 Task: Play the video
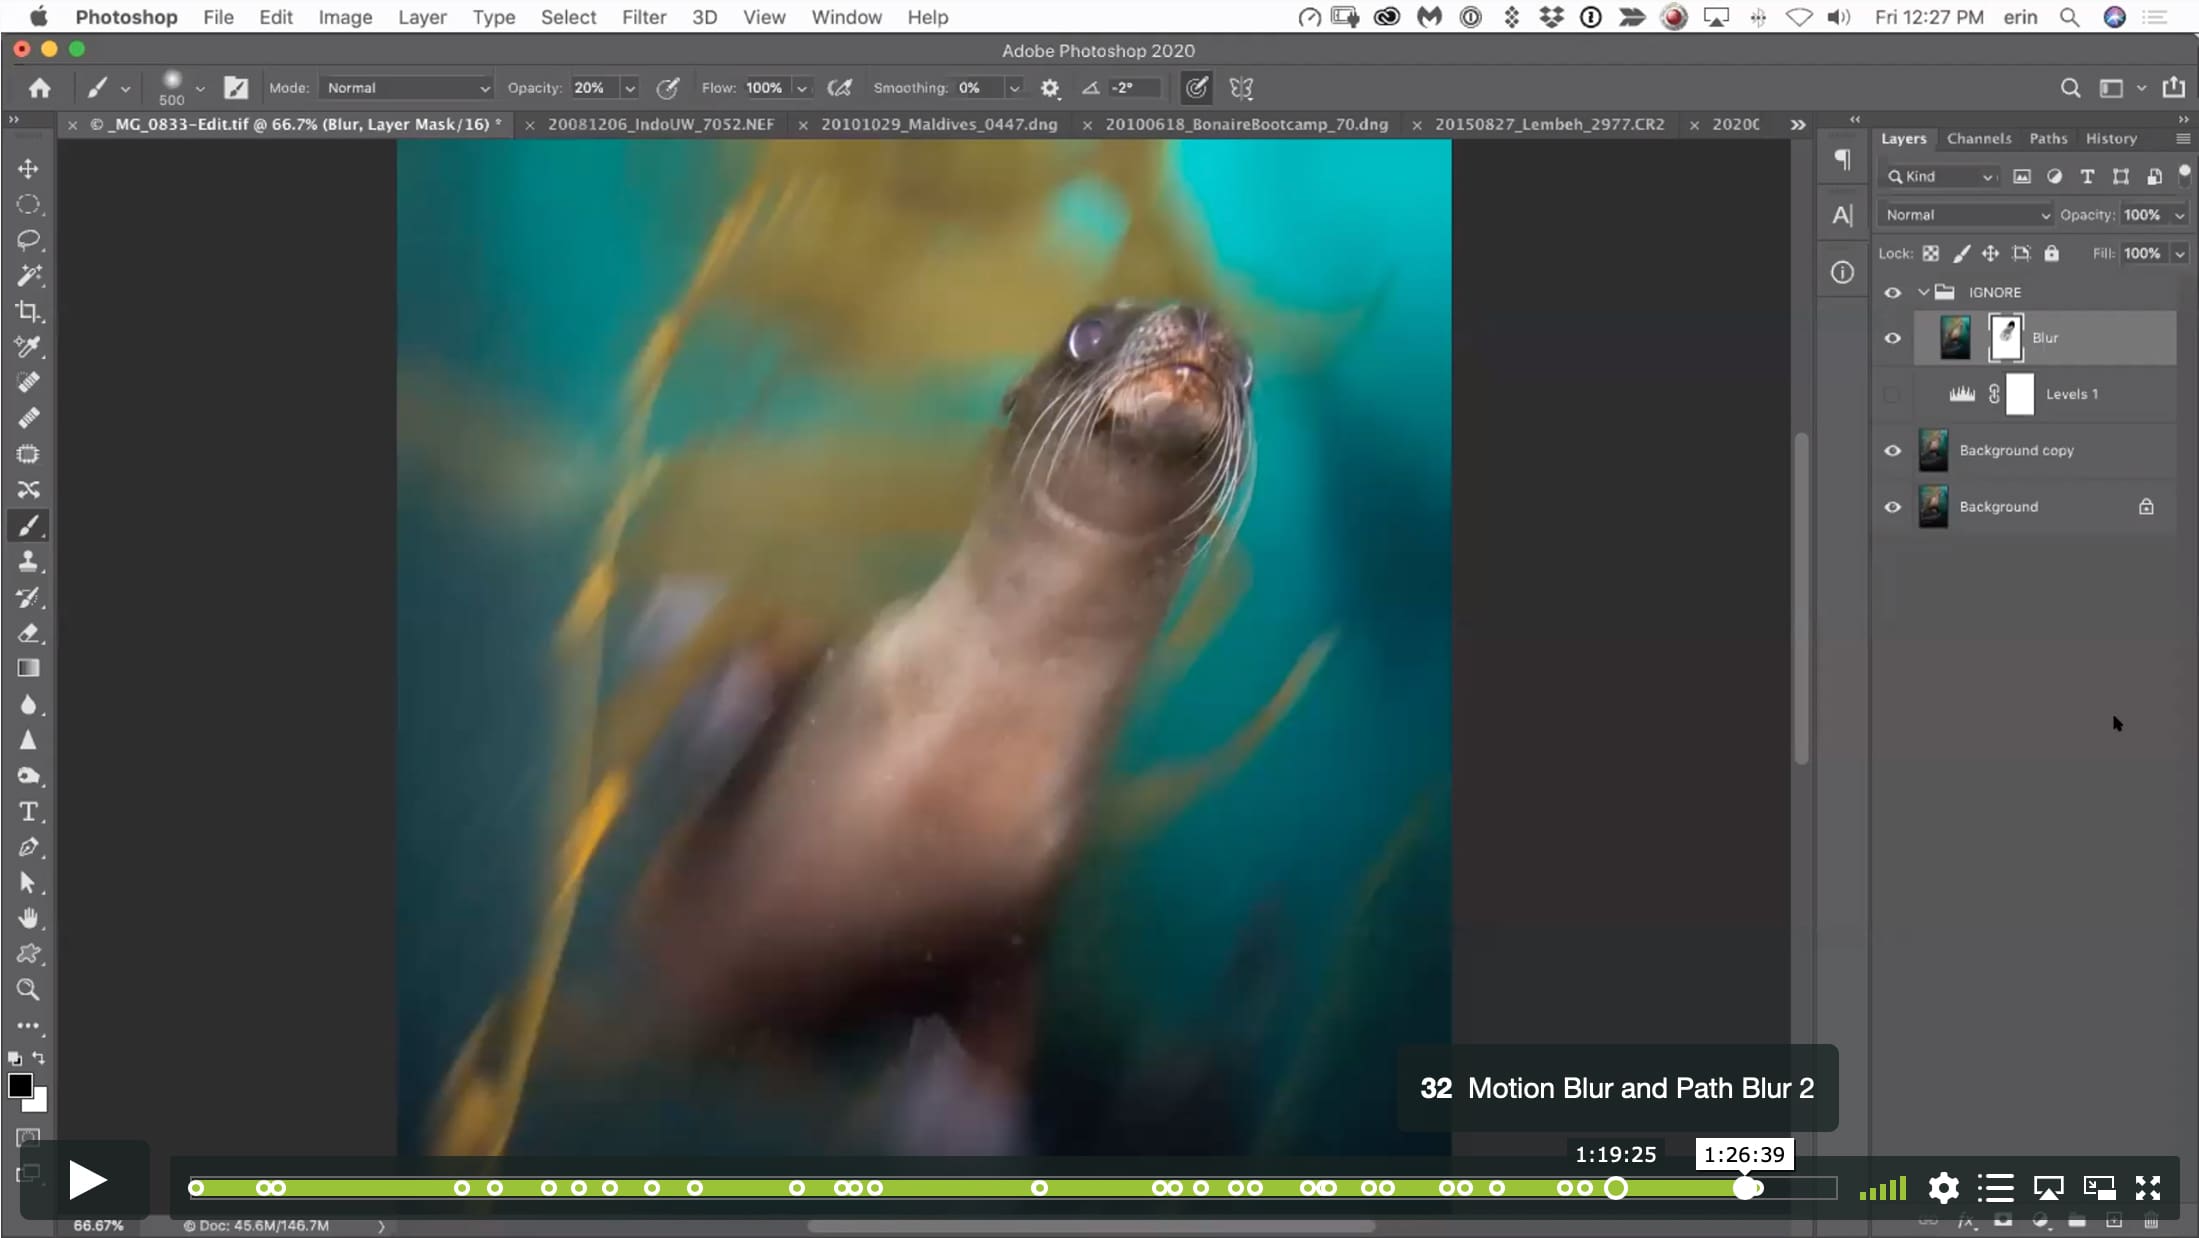click(87, 1181)
